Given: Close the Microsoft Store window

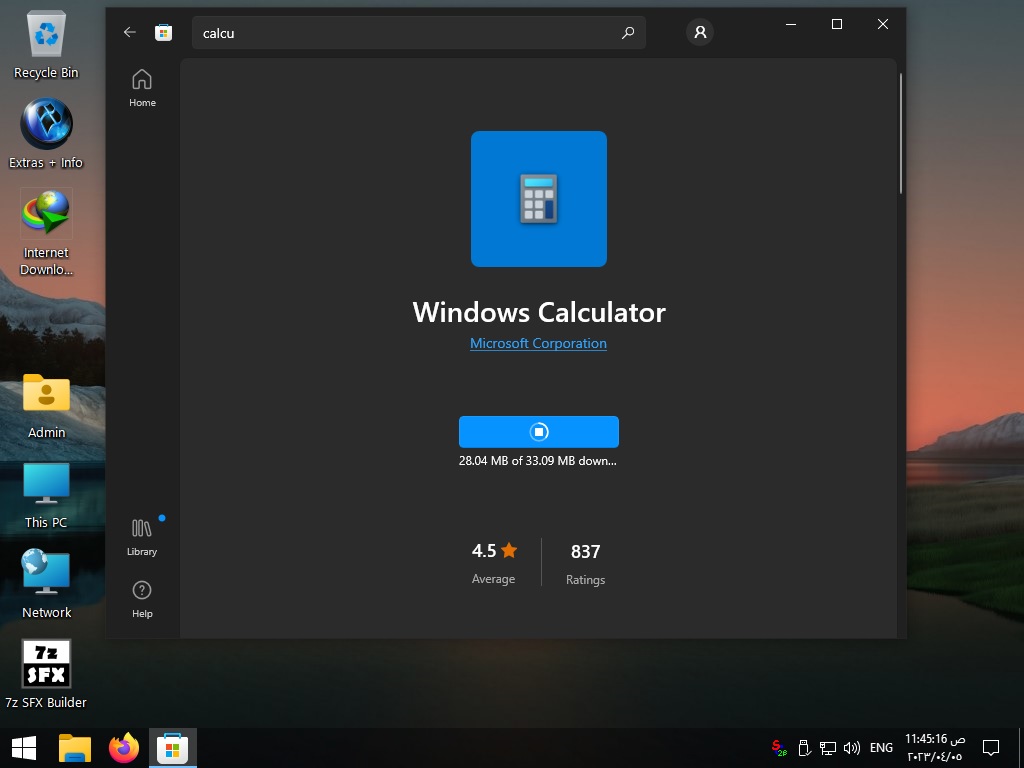Looking at the screenshot, I should pos(882,24).
